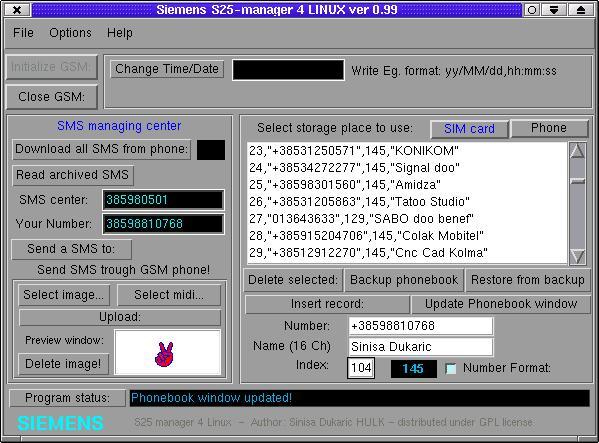Click the Change Time/Date button

tap(167, 69)
